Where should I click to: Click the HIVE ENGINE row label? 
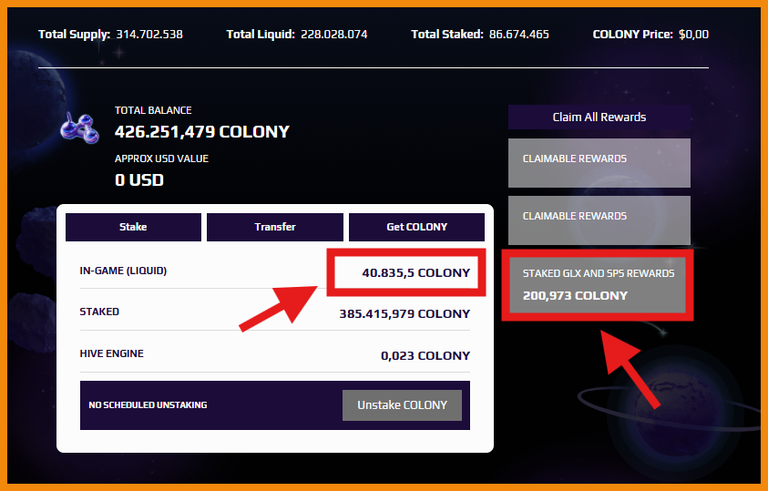(x=112, y=354)
